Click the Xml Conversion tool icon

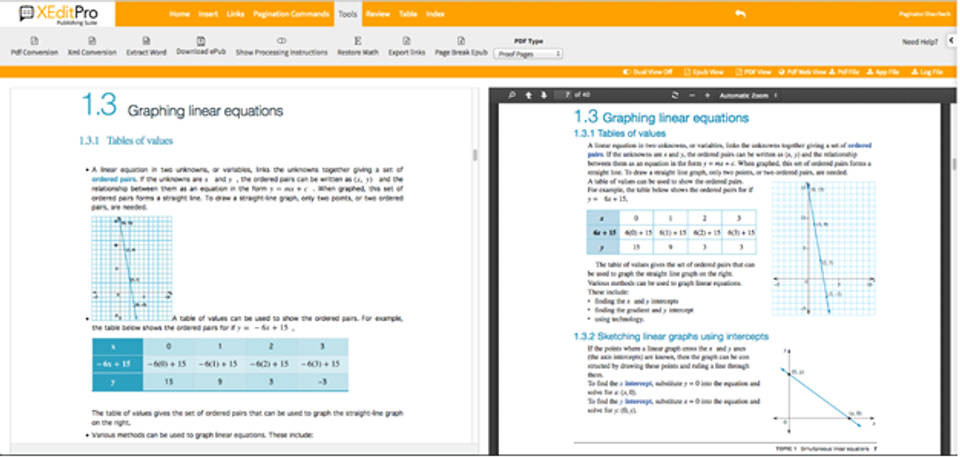91,41
